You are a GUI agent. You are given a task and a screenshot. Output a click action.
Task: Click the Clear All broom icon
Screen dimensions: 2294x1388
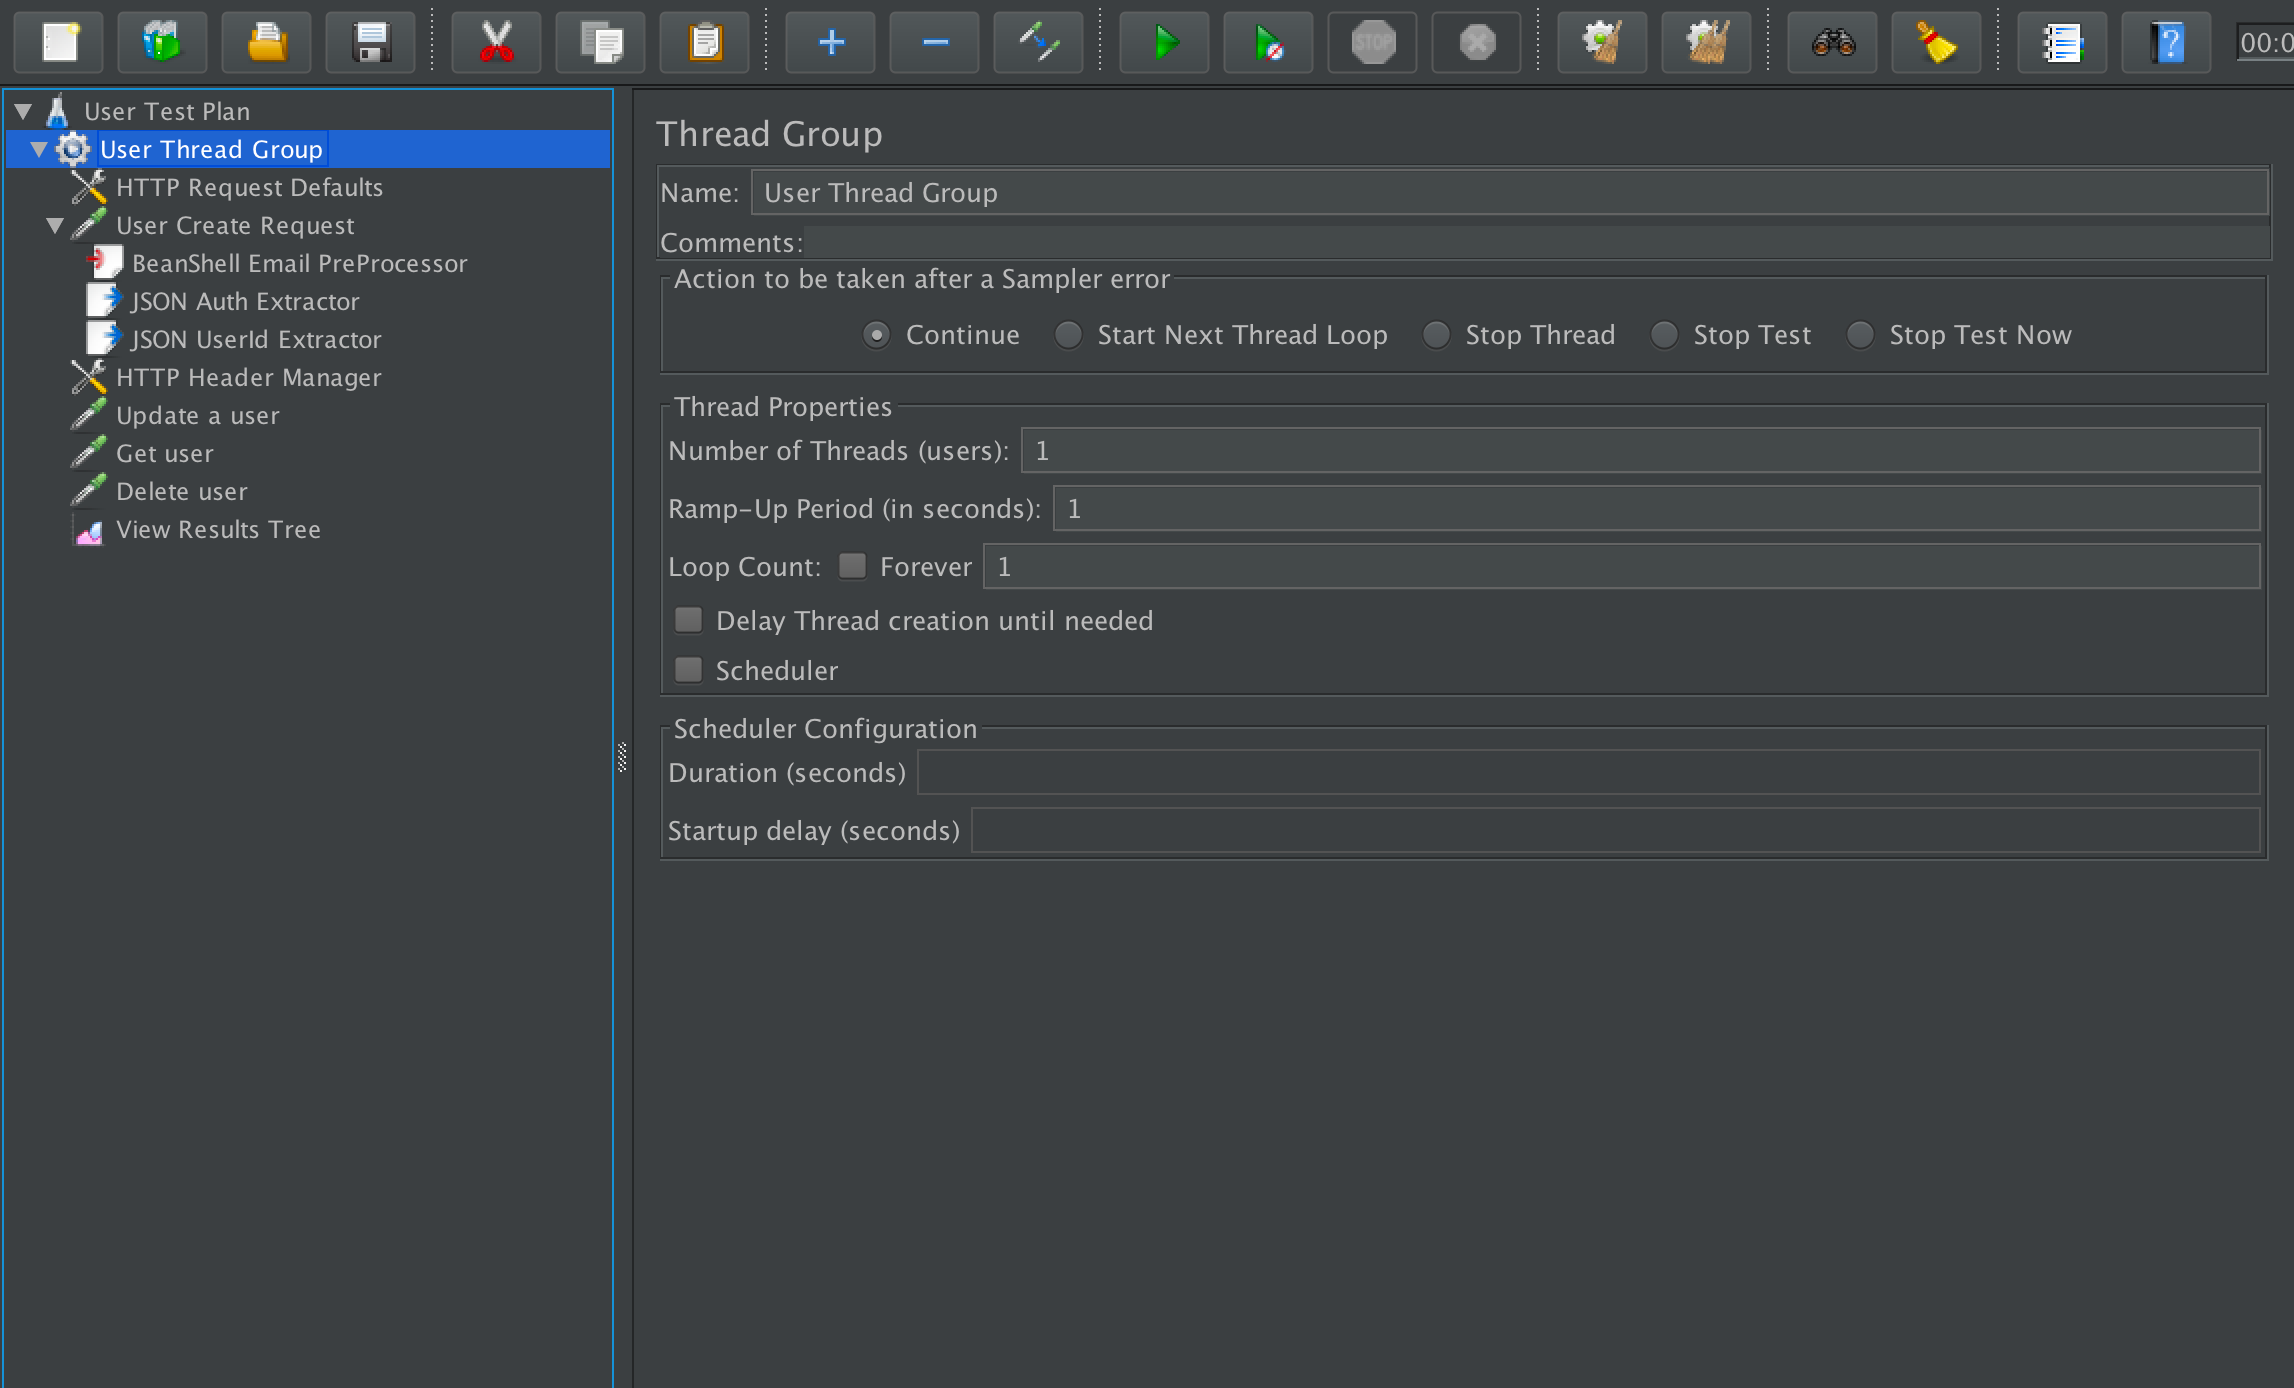1706,43
